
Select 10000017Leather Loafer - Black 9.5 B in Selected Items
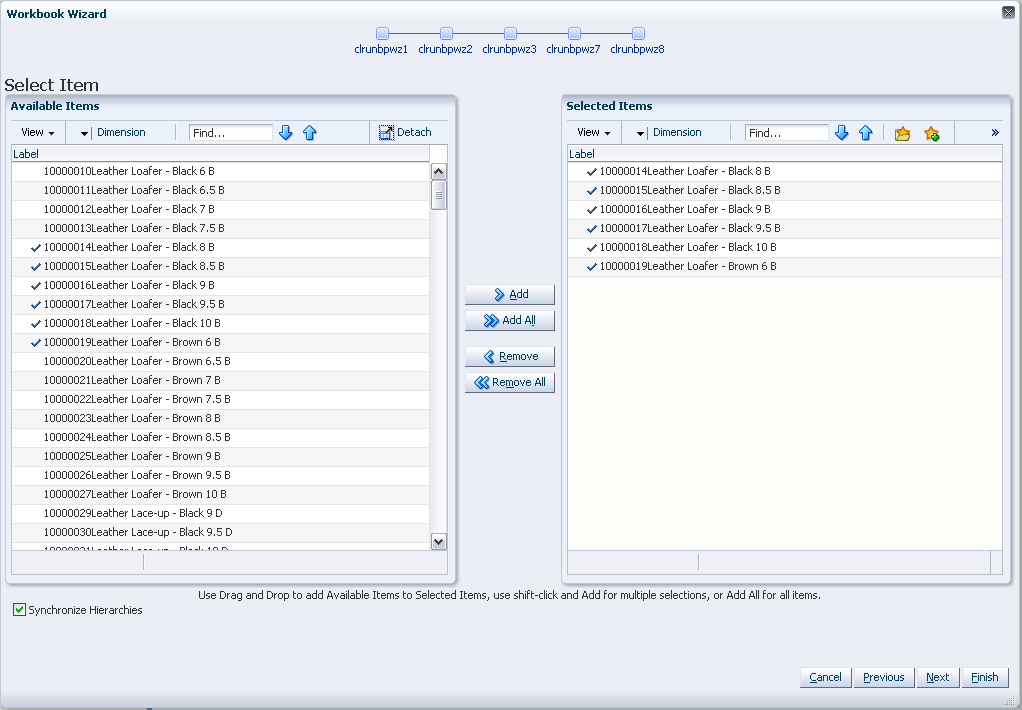785,228
